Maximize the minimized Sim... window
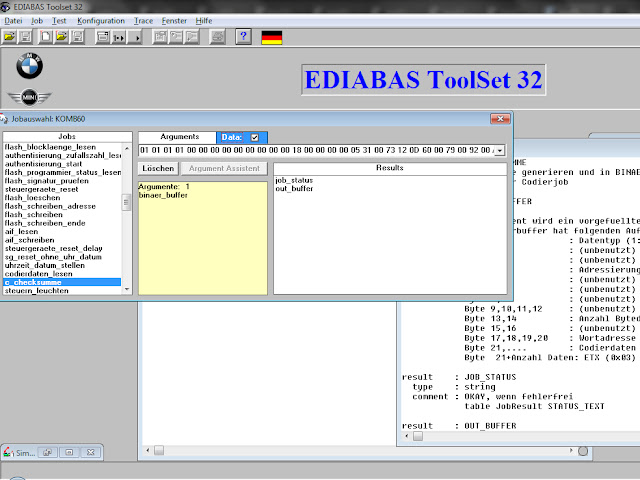The image size is (640, 480). tap(69, 452)
